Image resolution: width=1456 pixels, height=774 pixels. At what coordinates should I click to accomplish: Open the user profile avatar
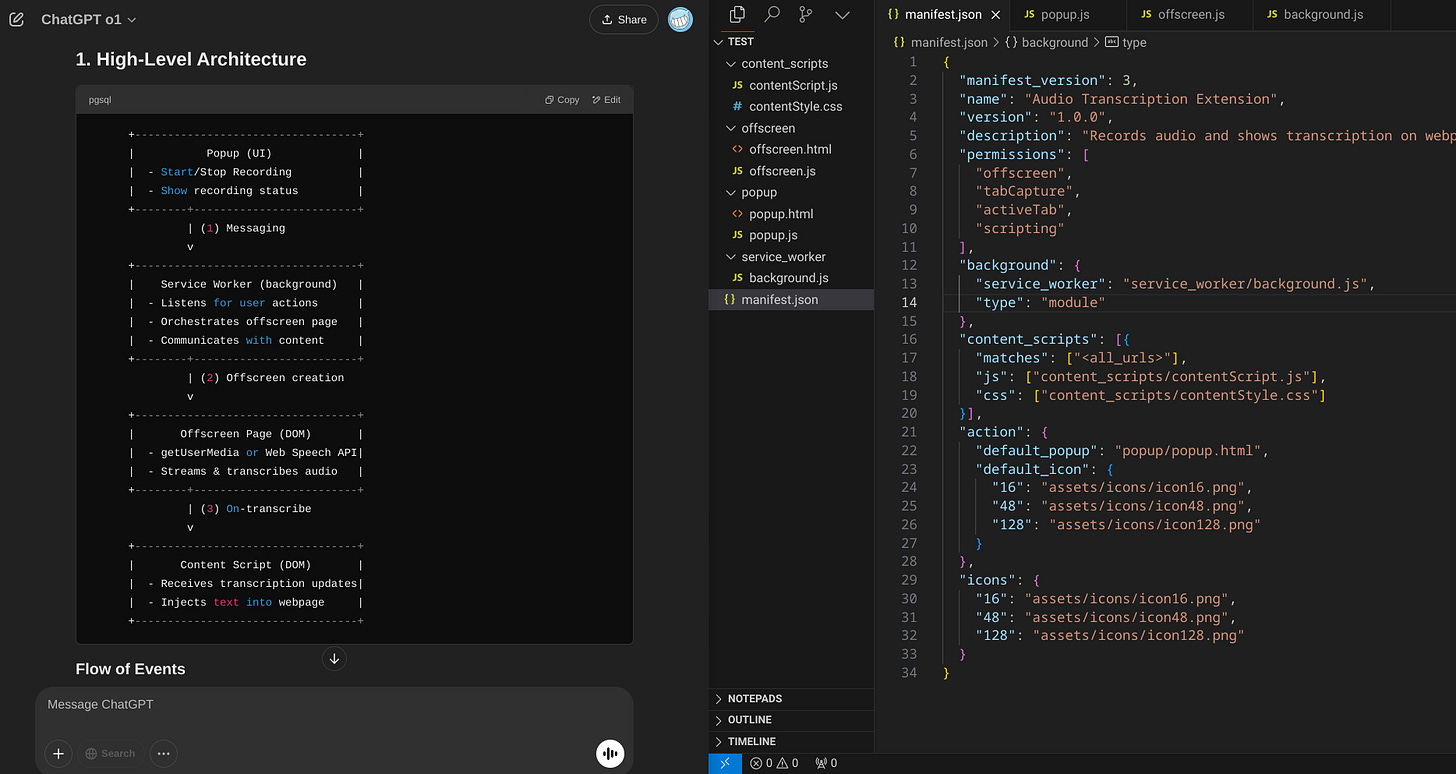(681, 19)
